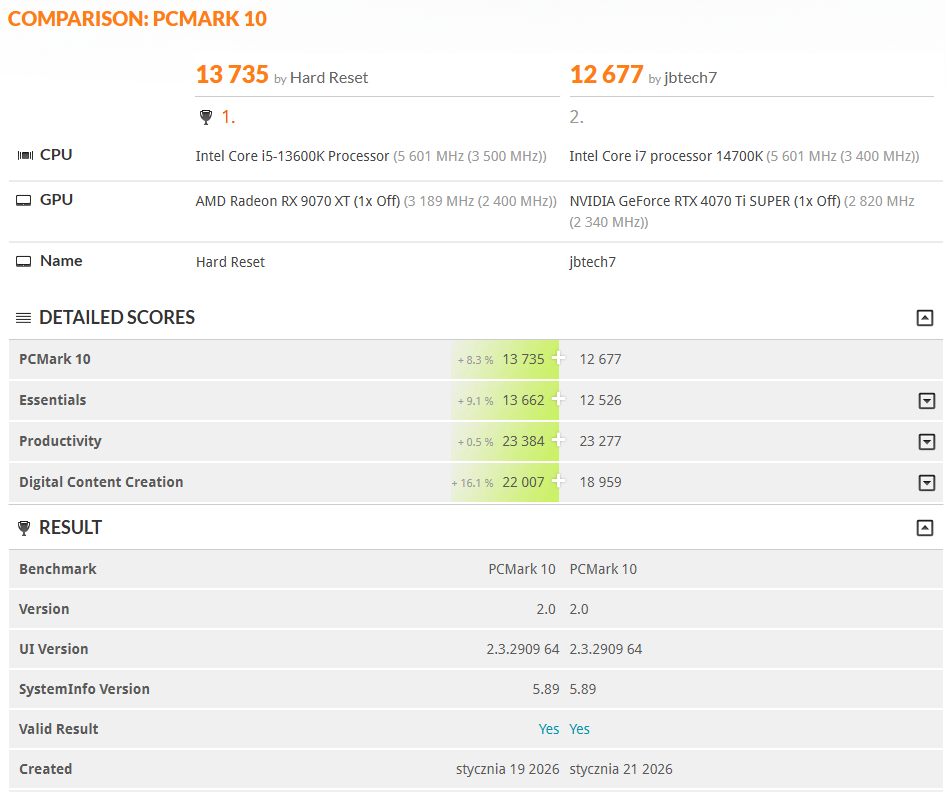Click the GPU monitor icon
Viewport: 946px width, 792px height.
click(24, 200)
